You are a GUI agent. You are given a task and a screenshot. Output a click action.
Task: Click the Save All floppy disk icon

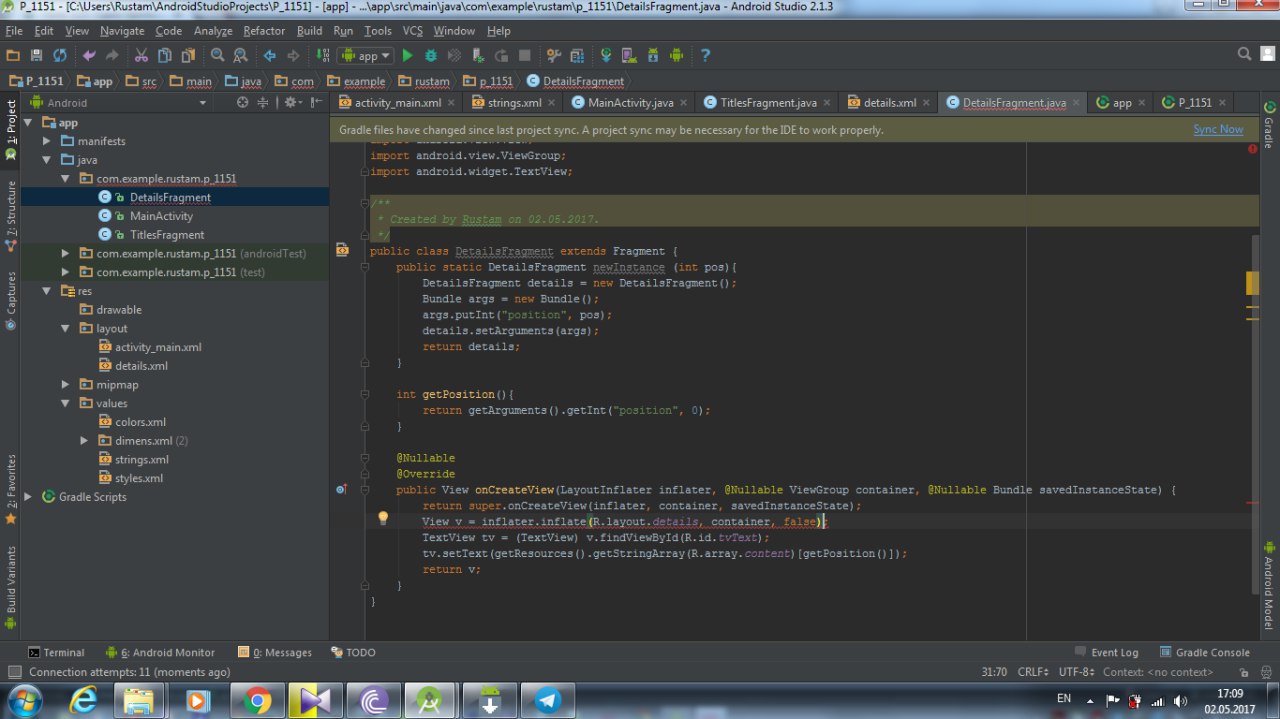(x=37, y=56)
